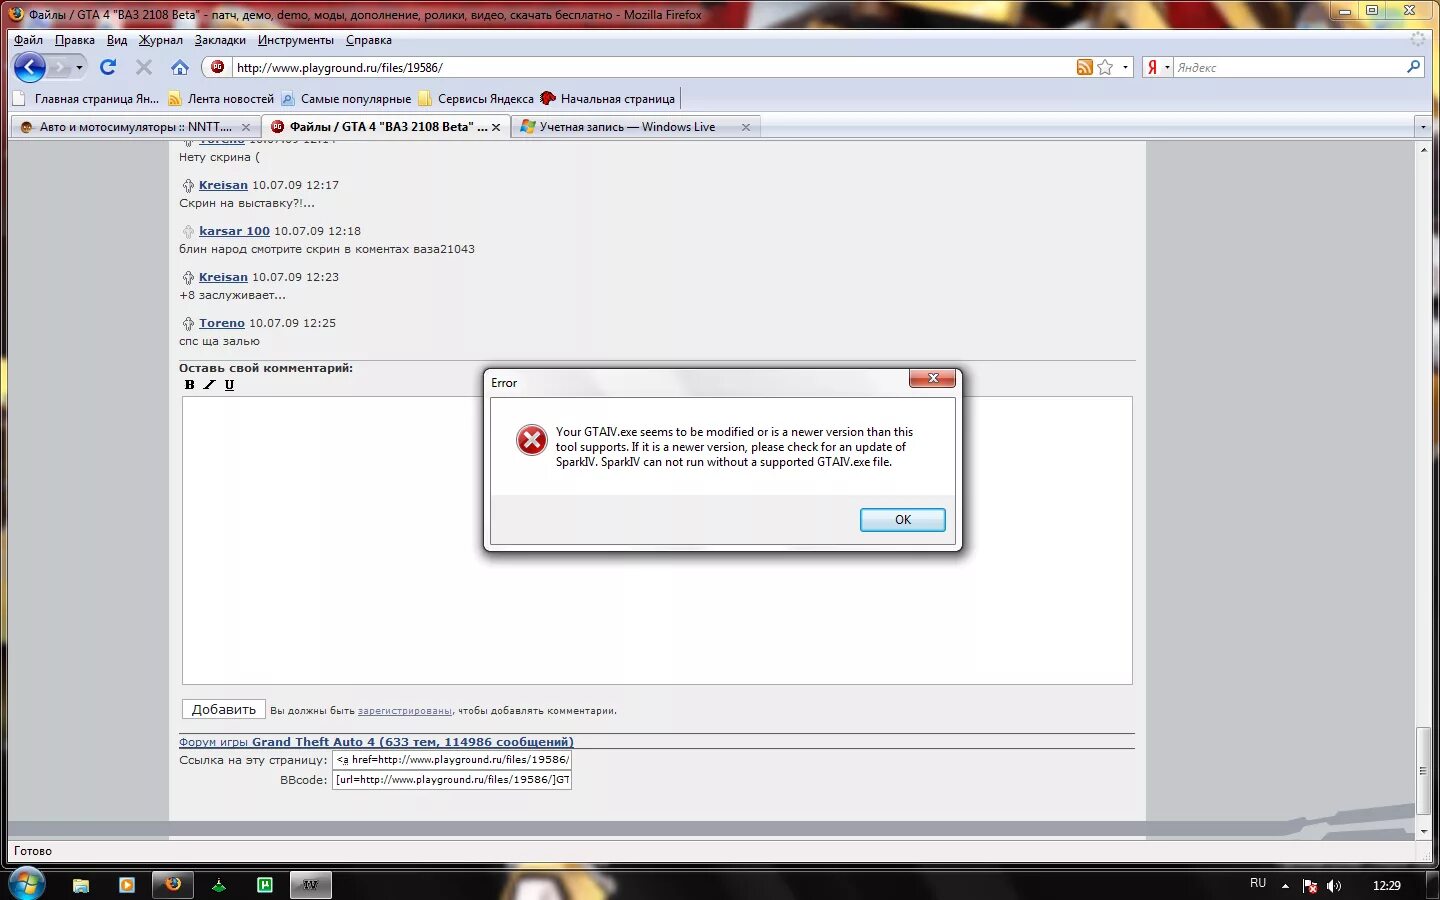This screenshot has width=1440, height=900.
Task: Open the Yandex search engine selector
Action: tap(1158, 67)
